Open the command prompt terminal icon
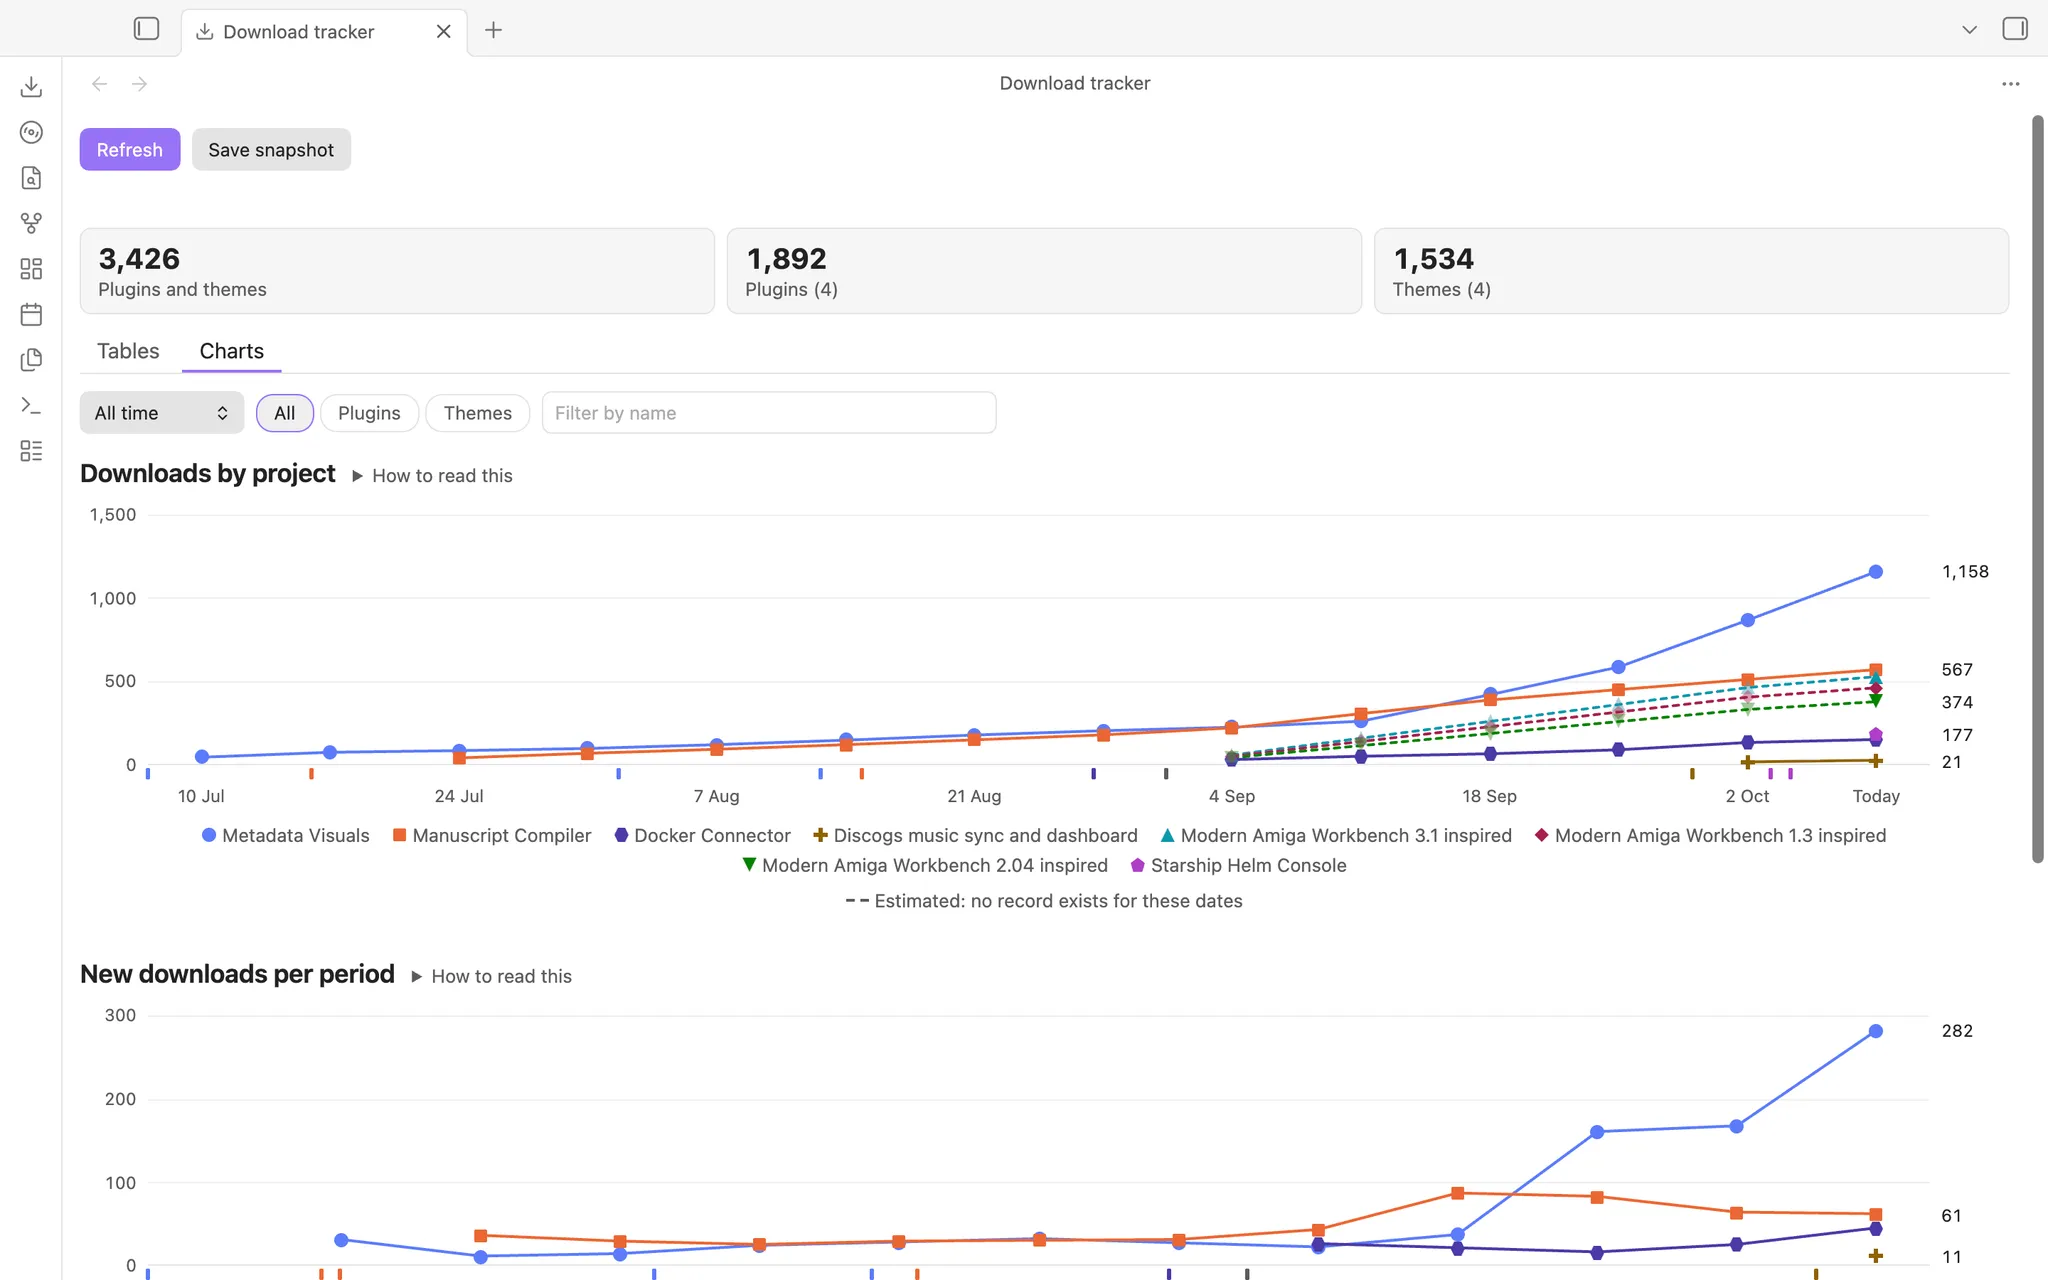Image resolution: width=2048 pixels, height=1280 pixels. (31, 405)
